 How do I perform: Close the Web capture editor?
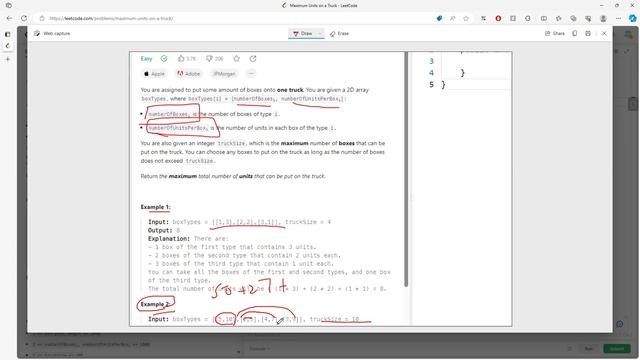[604, 33]
